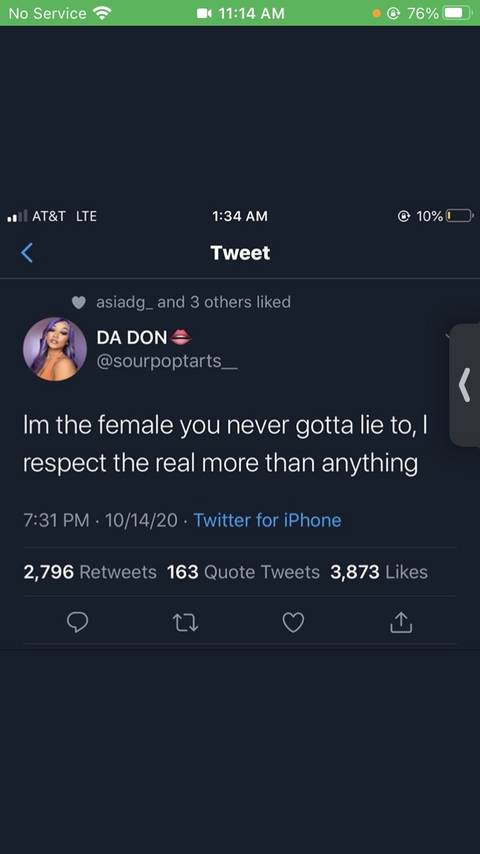View the 163 Quote Tweets
This screenshot has height=854, width=480.
(x=244, y=572)
